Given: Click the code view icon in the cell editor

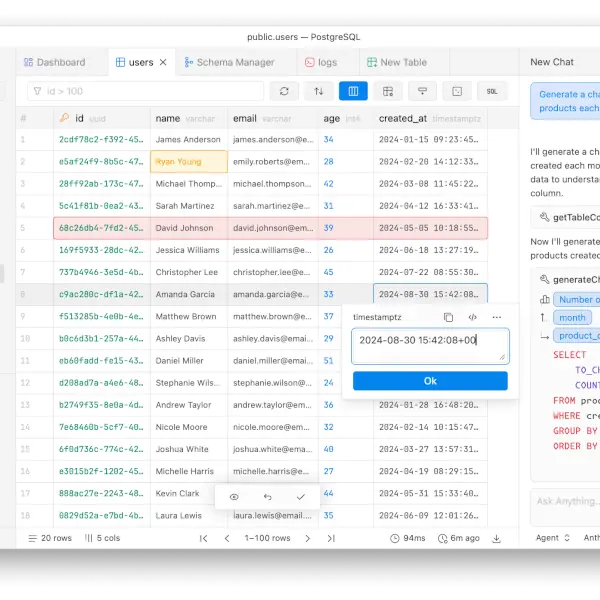Looking at the screenshot, I should pyautogui.click(x=472, y=317).
